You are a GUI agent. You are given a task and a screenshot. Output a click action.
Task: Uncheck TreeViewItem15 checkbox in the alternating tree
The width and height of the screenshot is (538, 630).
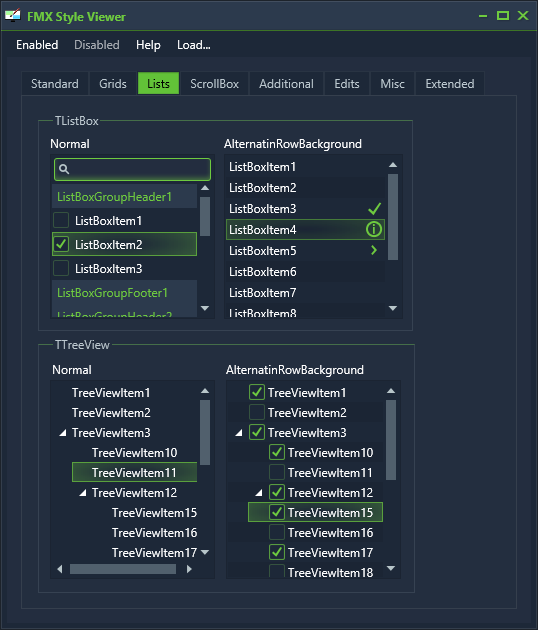[x=277, y=512]
